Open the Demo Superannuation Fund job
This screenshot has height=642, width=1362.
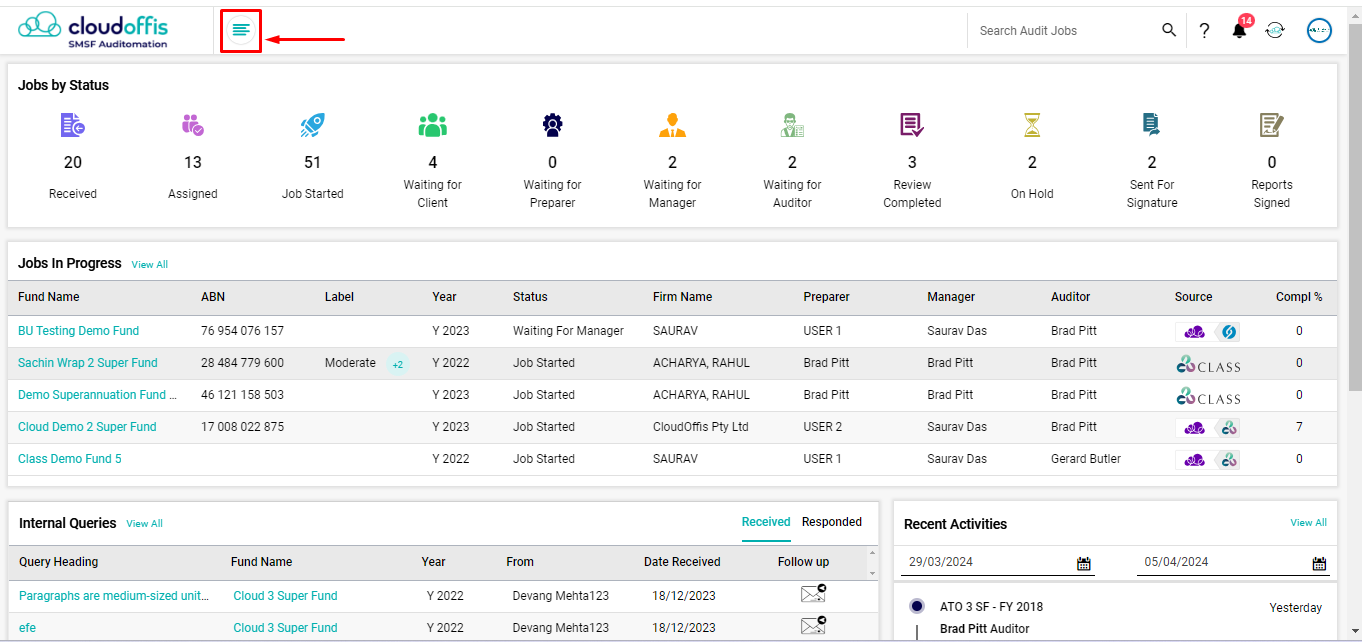click(98, 395)
